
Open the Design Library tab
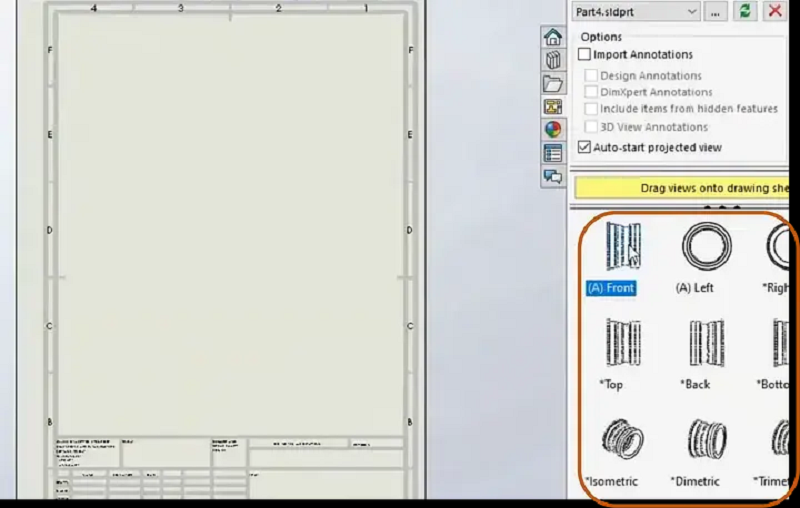[552, 61]
